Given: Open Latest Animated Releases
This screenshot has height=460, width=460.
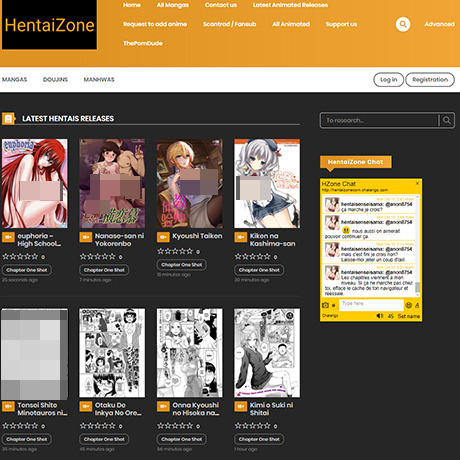Looking at the screenshot, I should pos(290,5).
